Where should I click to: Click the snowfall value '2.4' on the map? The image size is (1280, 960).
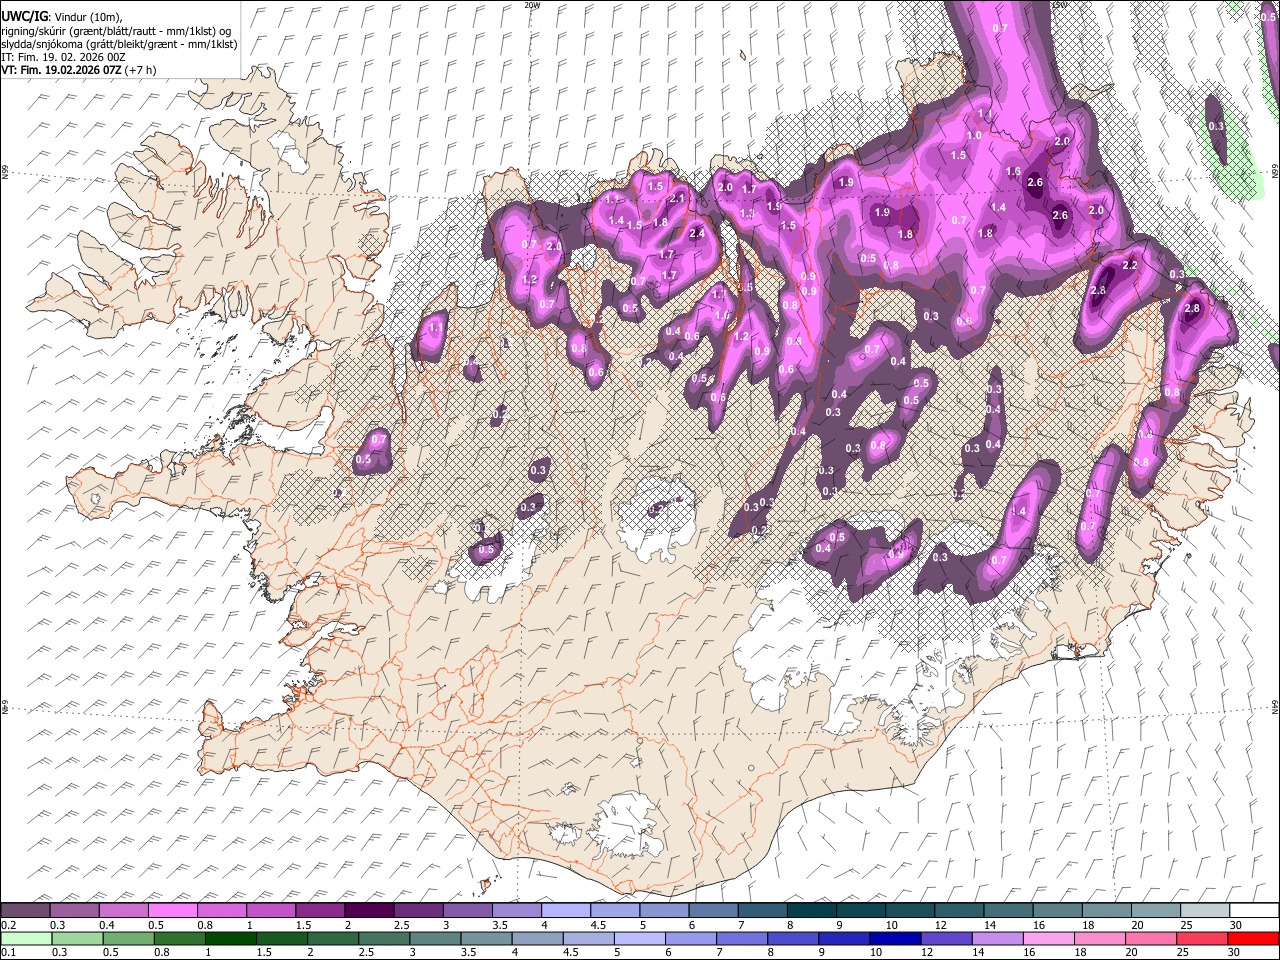(697, 233)
